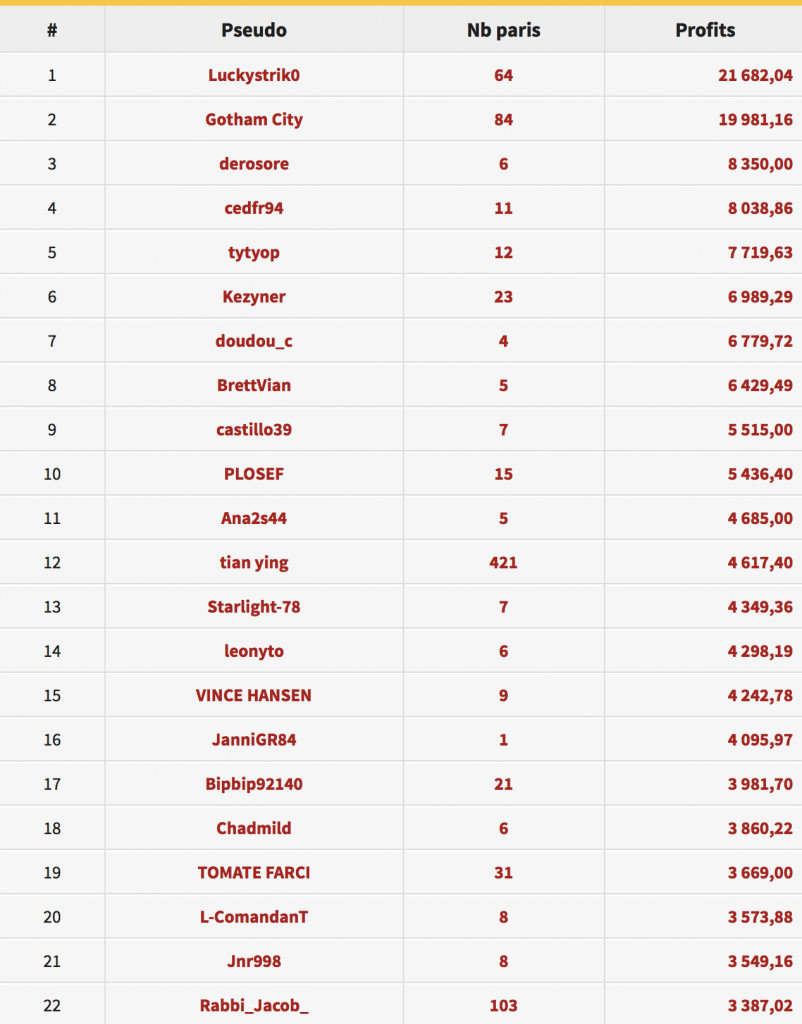Open the VINCE HANSEN profile link
The width and height of the screenshot is (802, 1024).
(x=253, y=696)
